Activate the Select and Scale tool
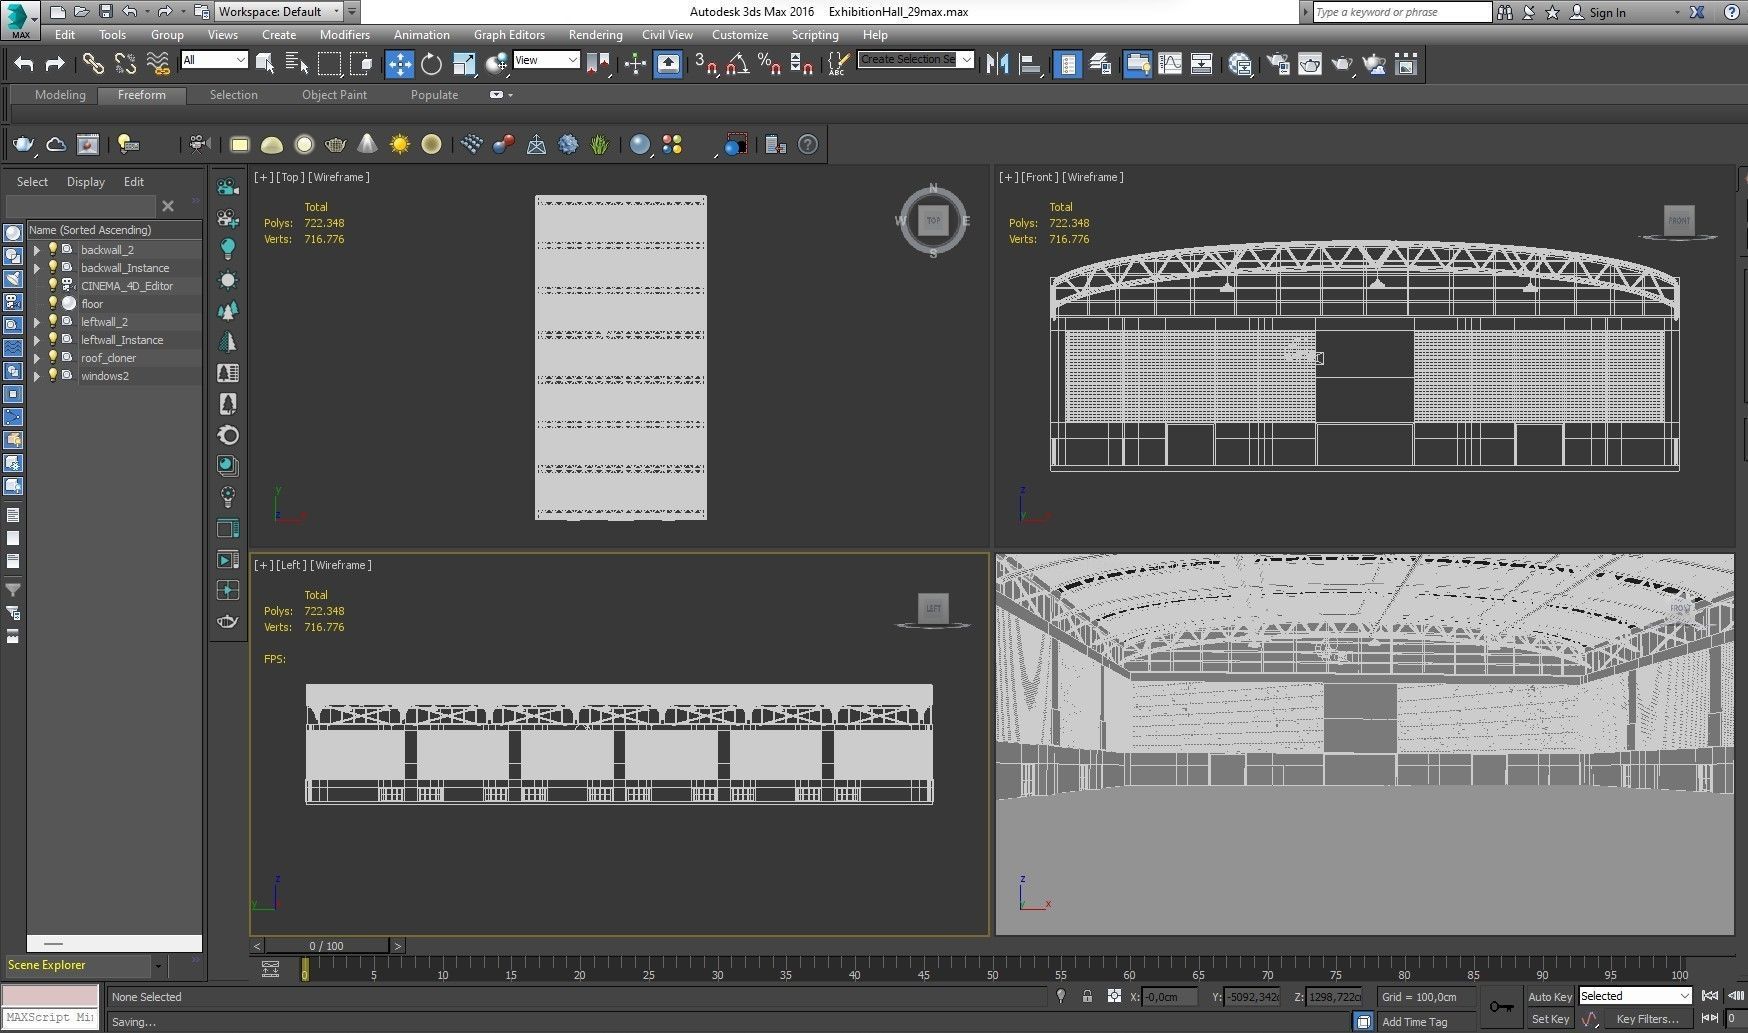This screenshot has height=1033, width=1748. click(464, 64)
